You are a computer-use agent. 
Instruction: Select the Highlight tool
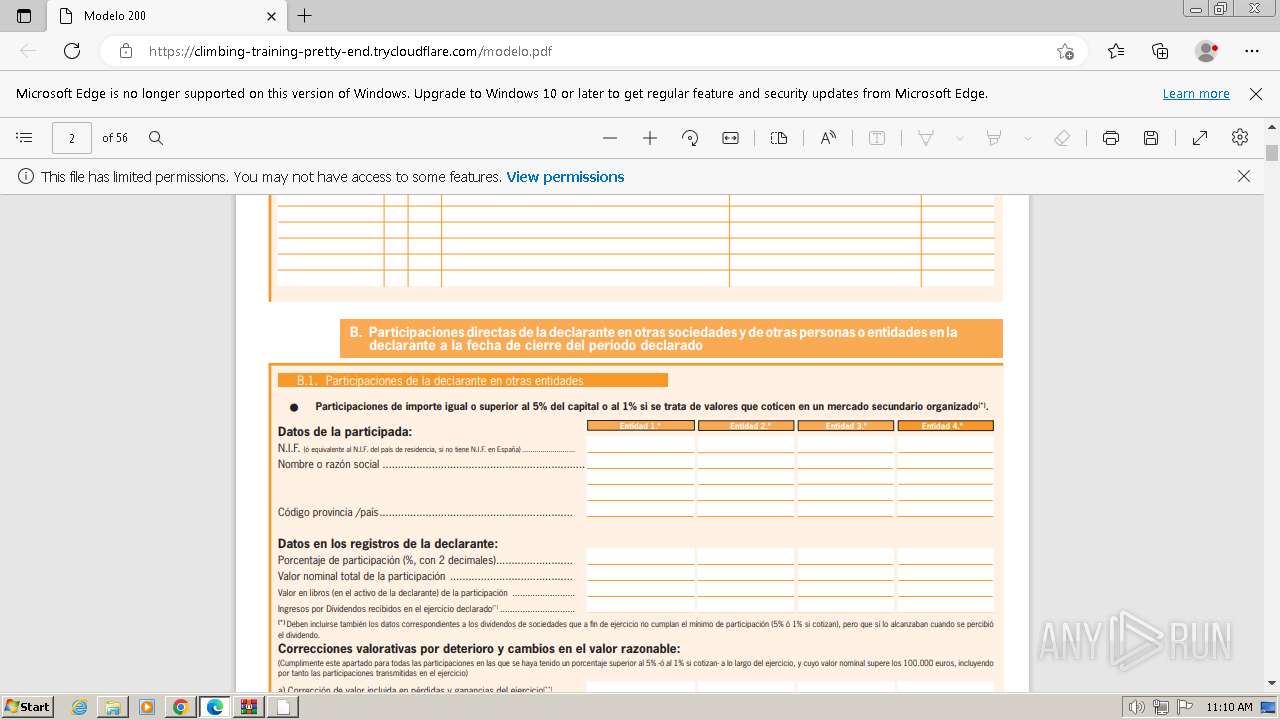pos(994,138)
